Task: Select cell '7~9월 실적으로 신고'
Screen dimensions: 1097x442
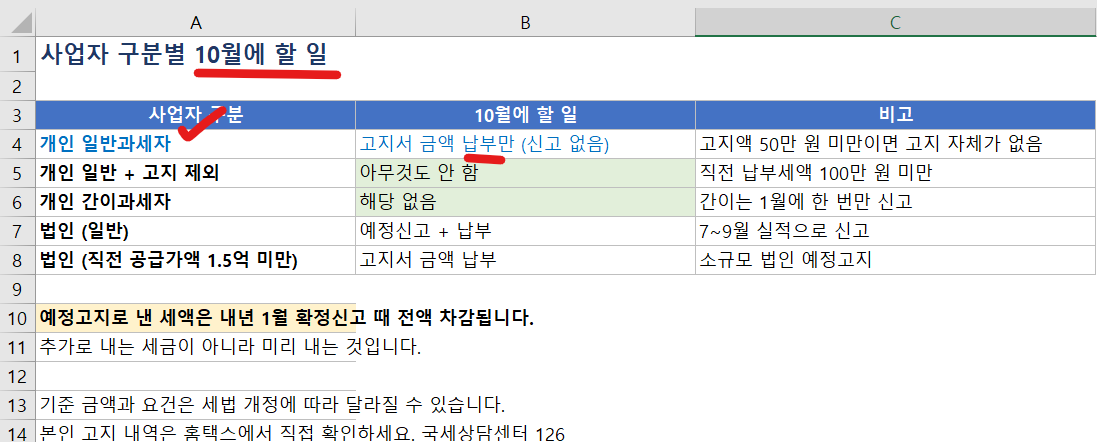Action: tap(896, 231)
